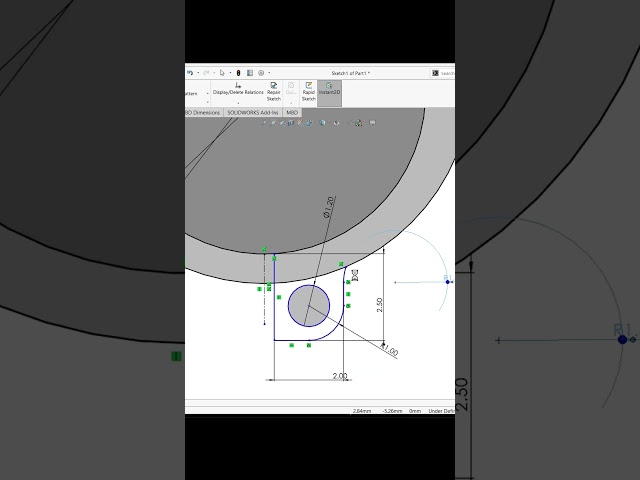640x480 pixels.
Task: Select the 2.00 horizontal dimension
Action: point(340,376)
